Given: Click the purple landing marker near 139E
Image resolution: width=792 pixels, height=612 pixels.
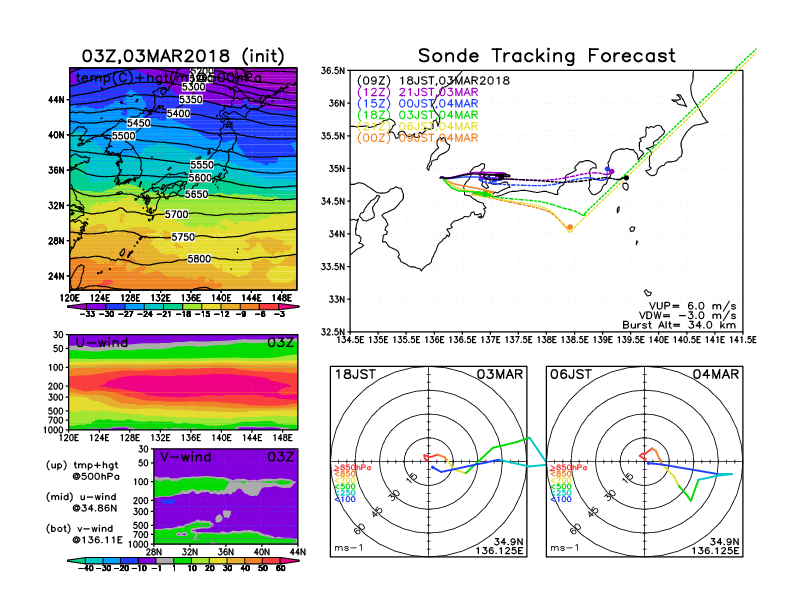Looking at the screenshot, I should [x=610, y=170].
